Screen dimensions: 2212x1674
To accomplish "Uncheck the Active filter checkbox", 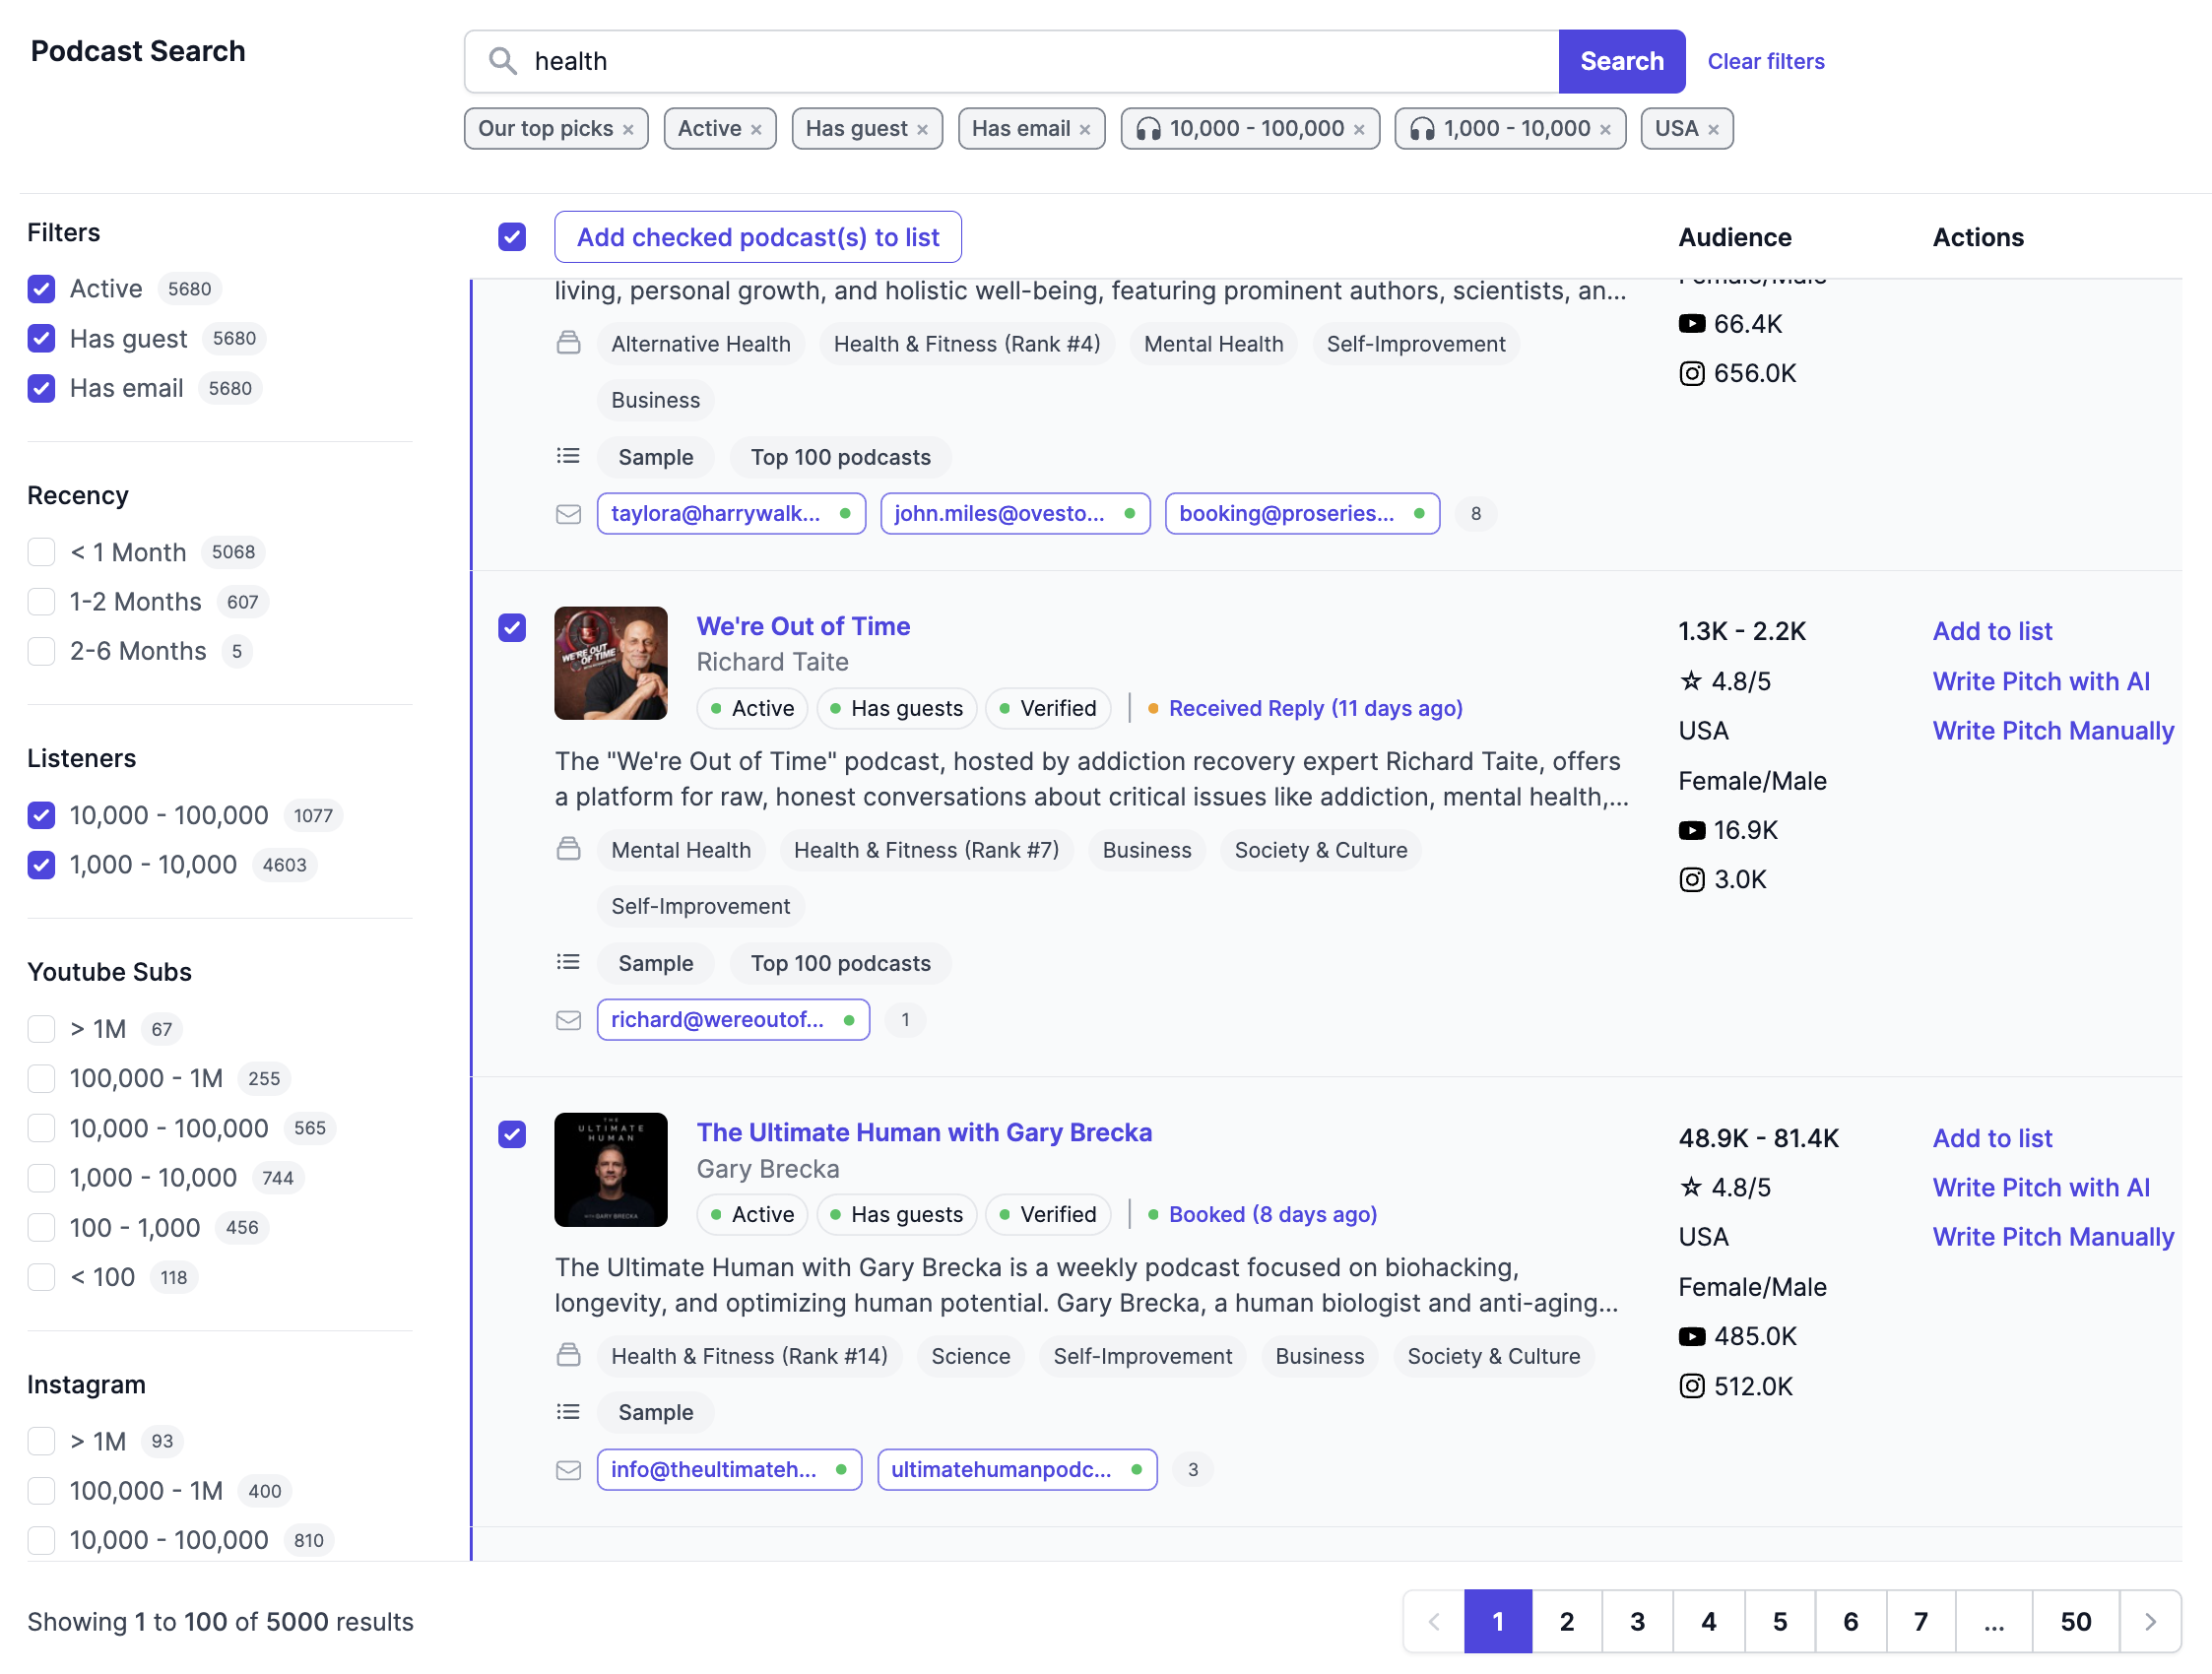I will [x=41, y=289].
